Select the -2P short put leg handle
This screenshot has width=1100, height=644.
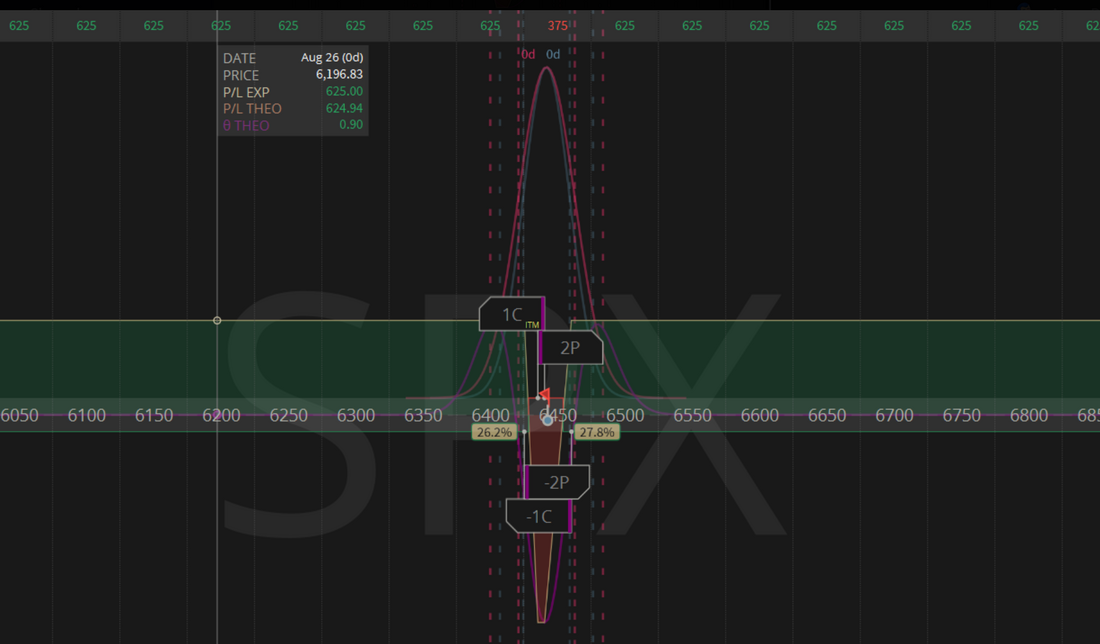(557, 482)
